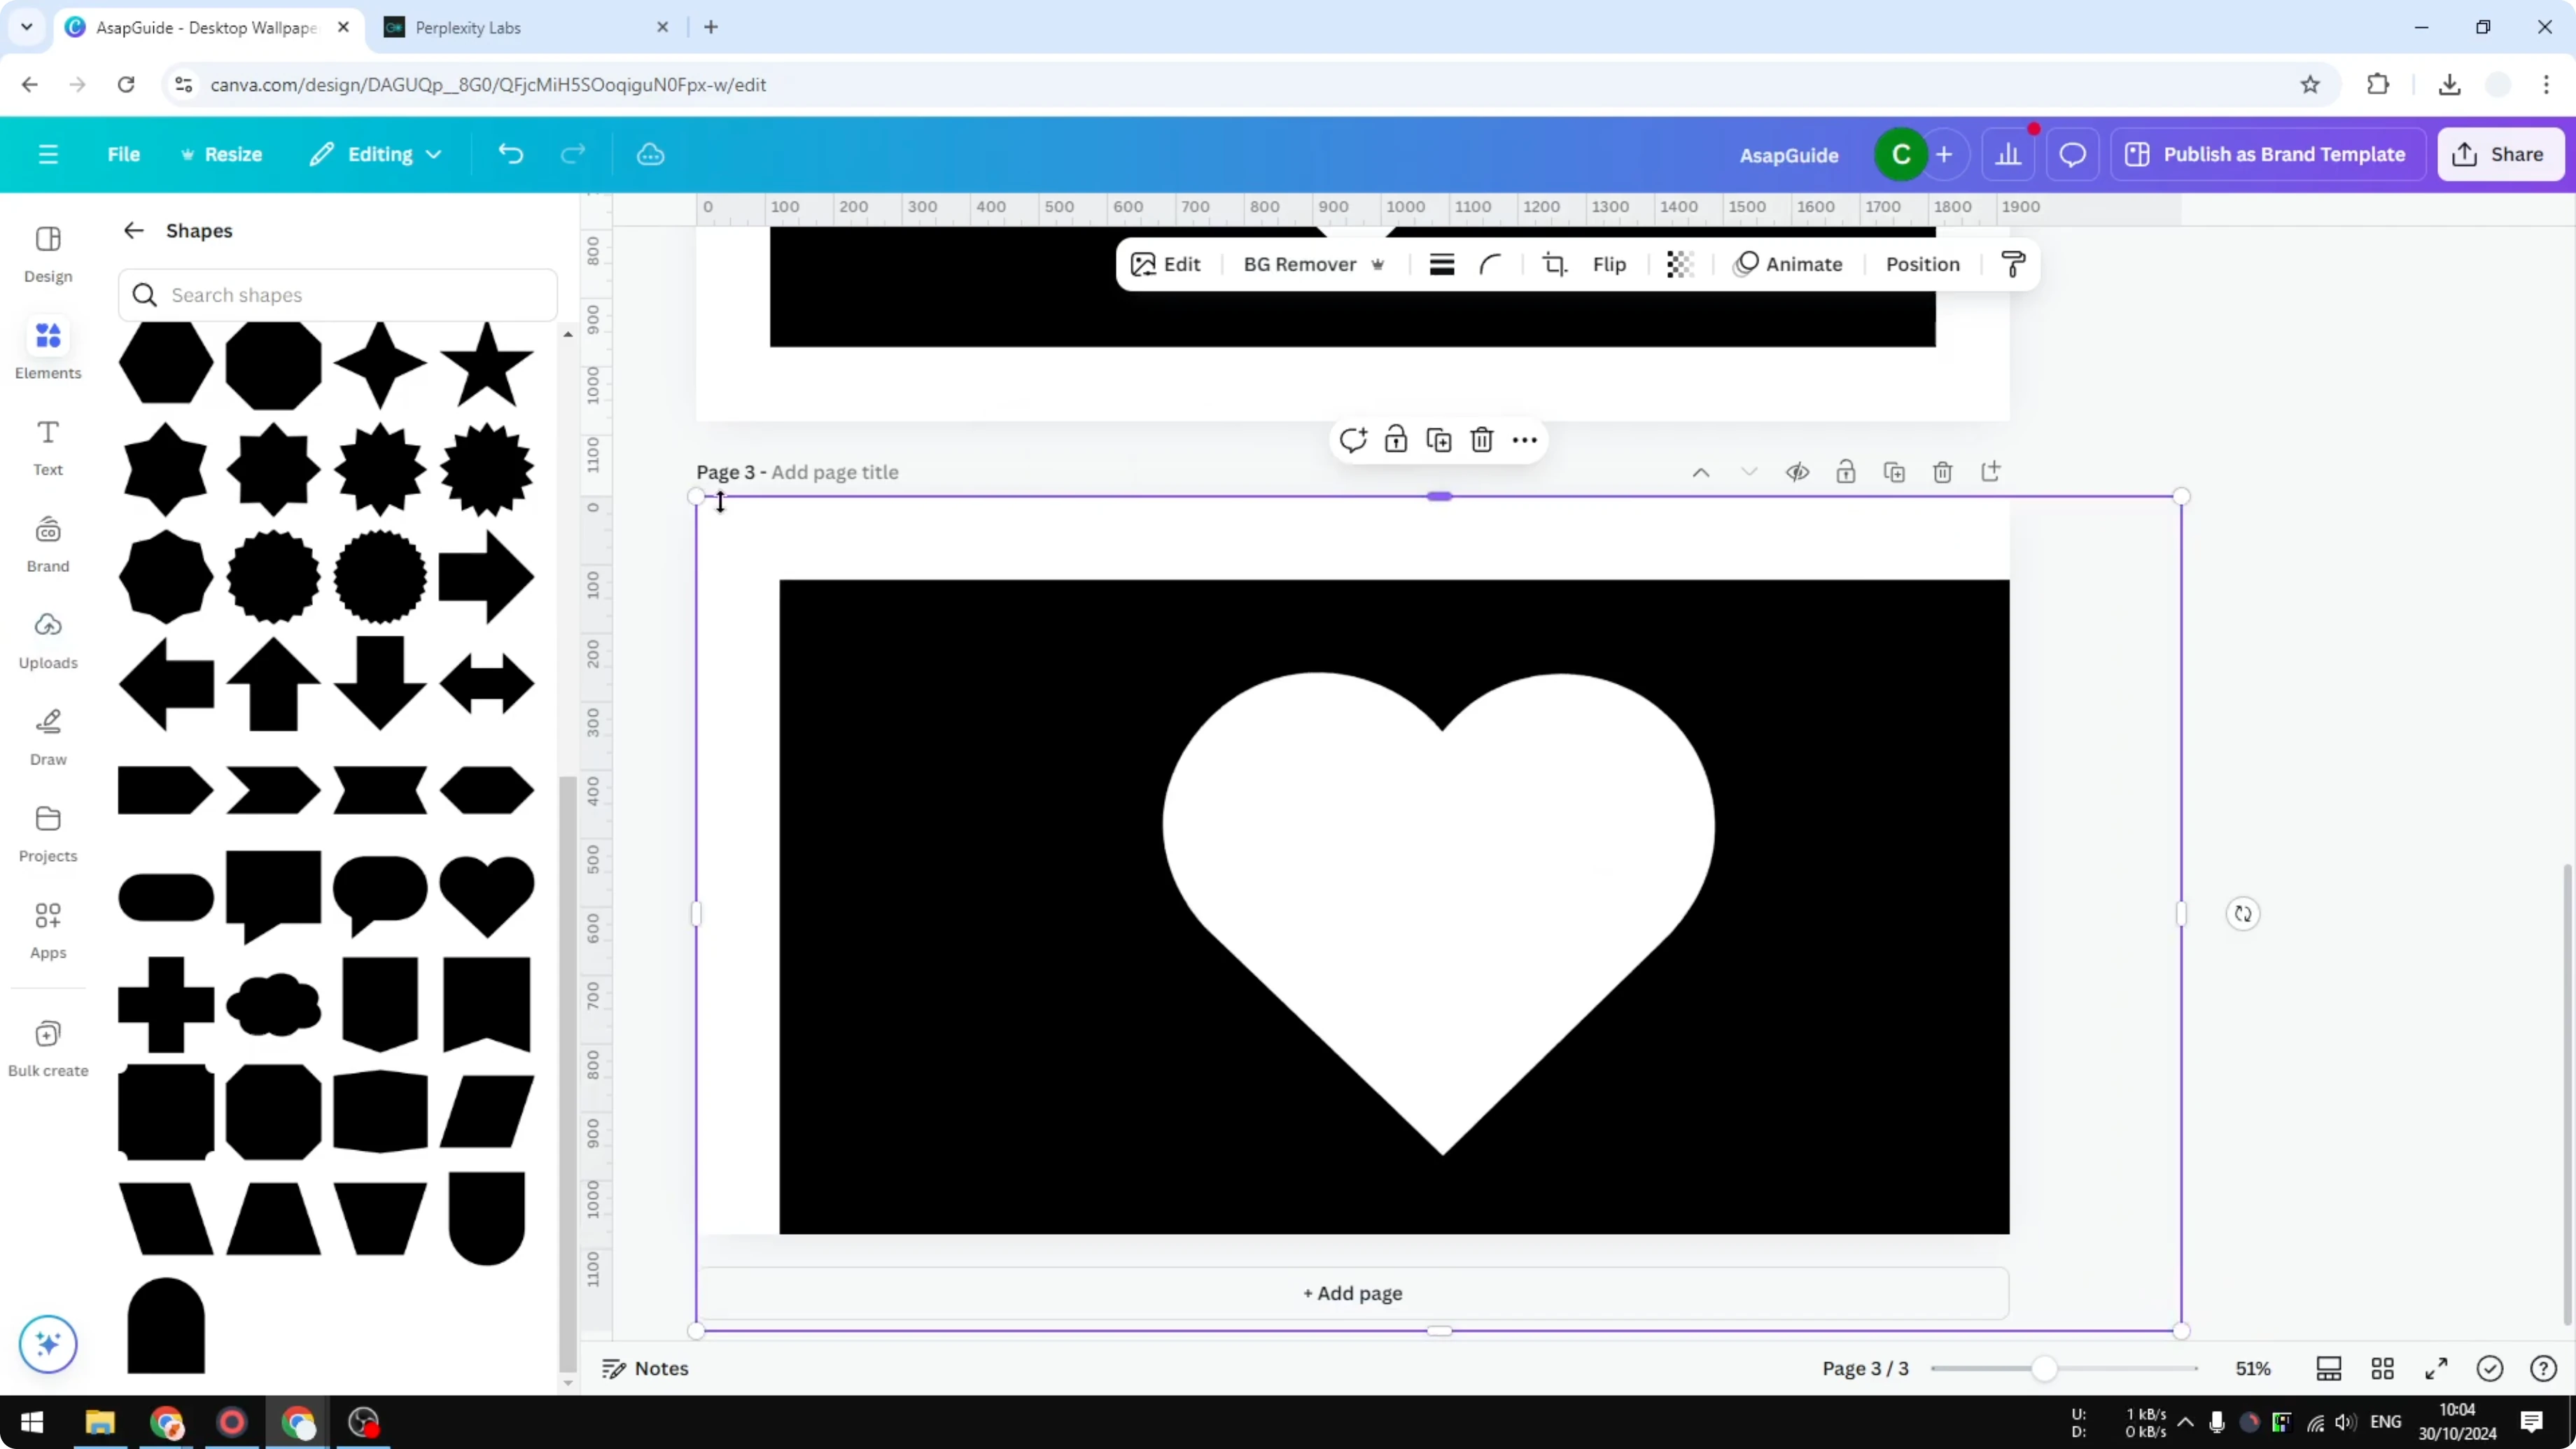This screenshot has height=1449, width=2576.
Task: Click the Animate option in the toolbar
Action: [1789, 264]
